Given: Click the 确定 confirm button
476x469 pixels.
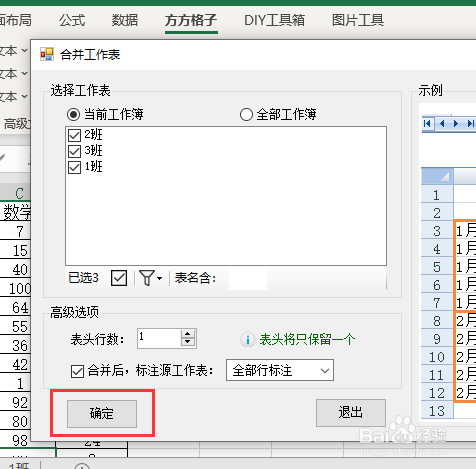Looking at the screenshot, I should click(102, 414).
